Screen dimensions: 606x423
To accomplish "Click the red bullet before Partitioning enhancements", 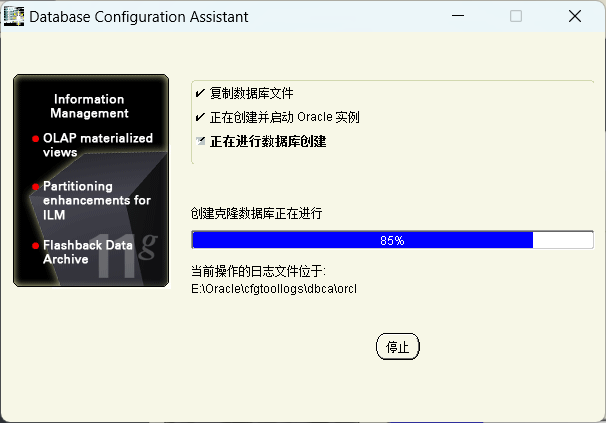I will 36,187.
